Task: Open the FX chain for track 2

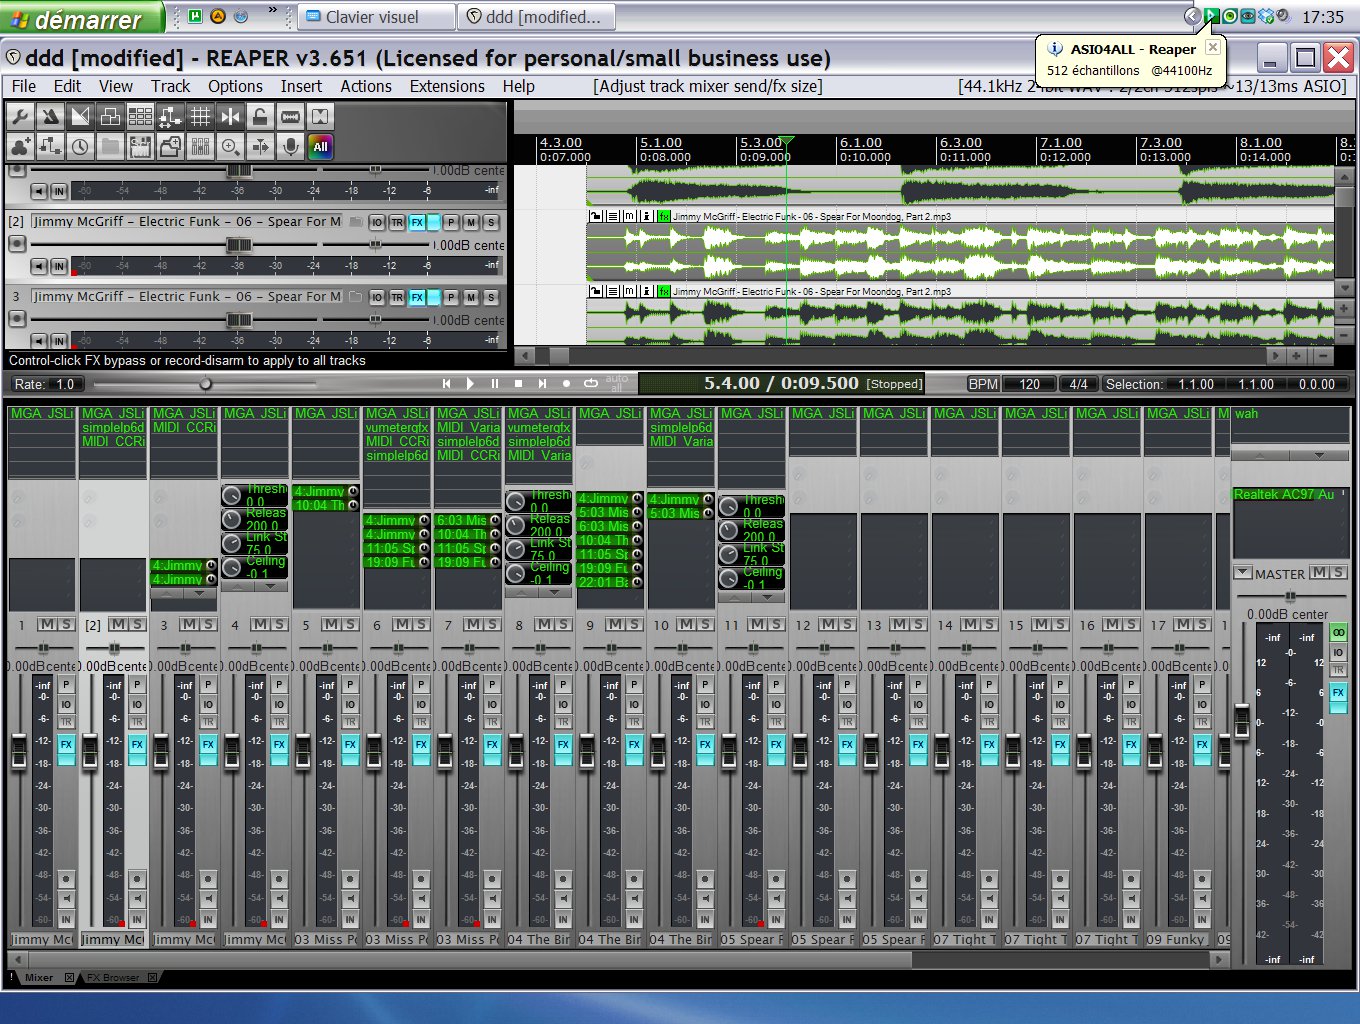Action: click(x=417, y=222)
